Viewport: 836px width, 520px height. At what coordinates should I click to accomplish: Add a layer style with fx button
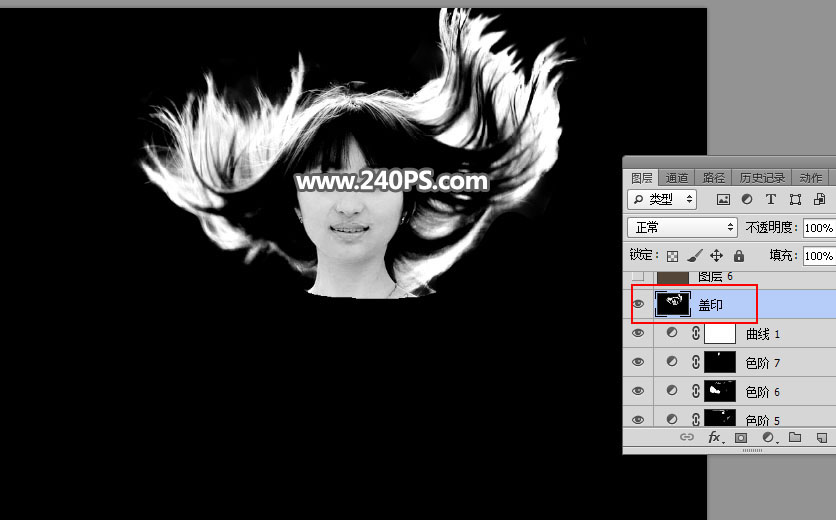click(x=714, y=438)
